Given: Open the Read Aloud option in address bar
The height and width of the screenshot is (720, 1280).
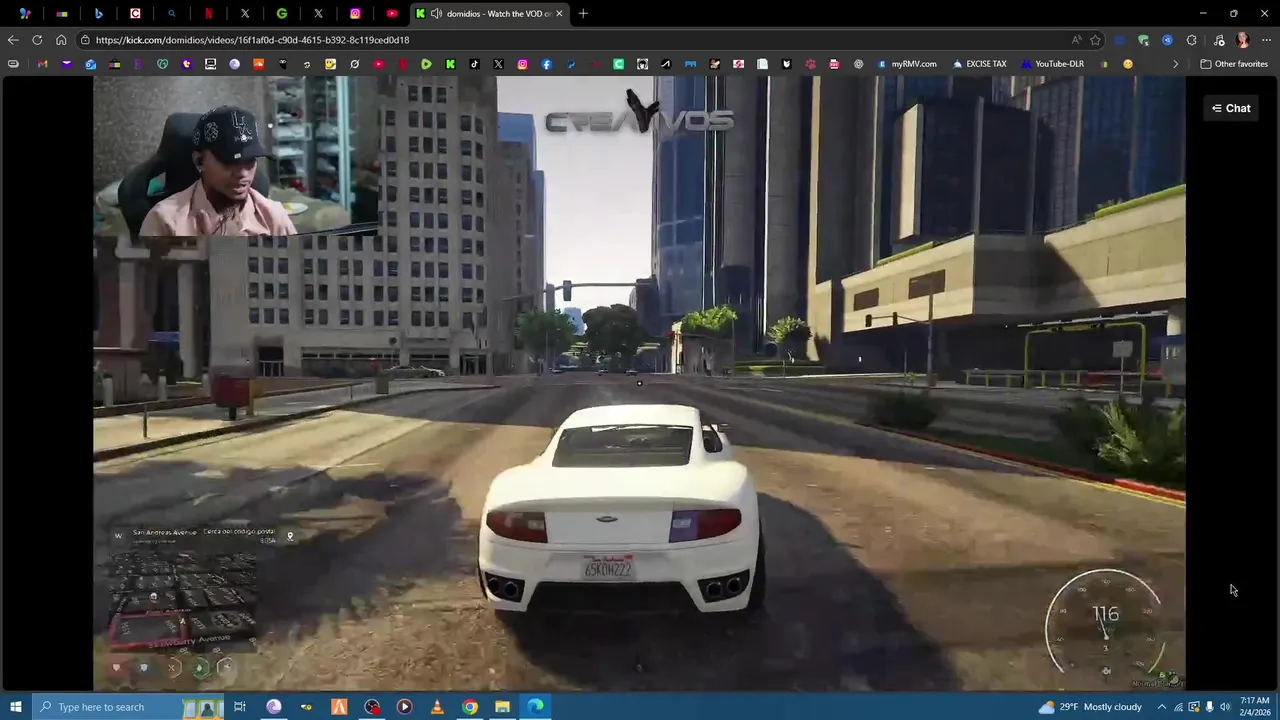Looking at the screenshot, I should pyautogui.click(x=1076, y=40).
